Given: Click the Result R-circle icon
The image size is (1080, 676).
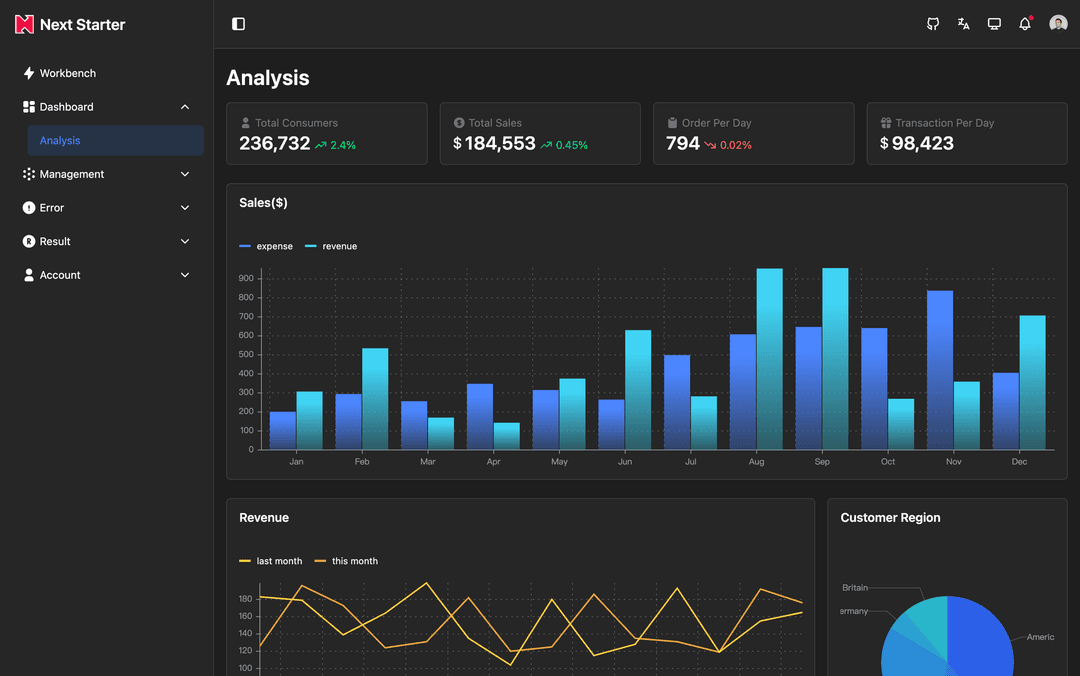Looking at the screenshot, I should (x=29, y=241).
